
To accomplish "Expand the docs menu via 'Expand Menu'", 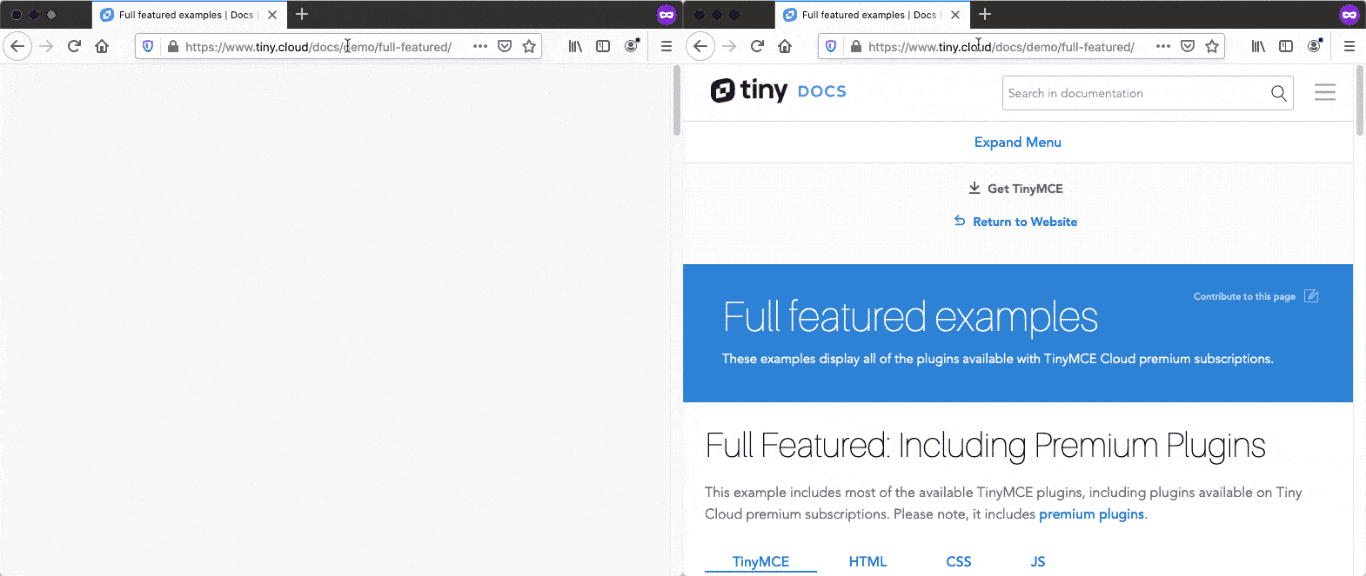I will [1018, 142].
